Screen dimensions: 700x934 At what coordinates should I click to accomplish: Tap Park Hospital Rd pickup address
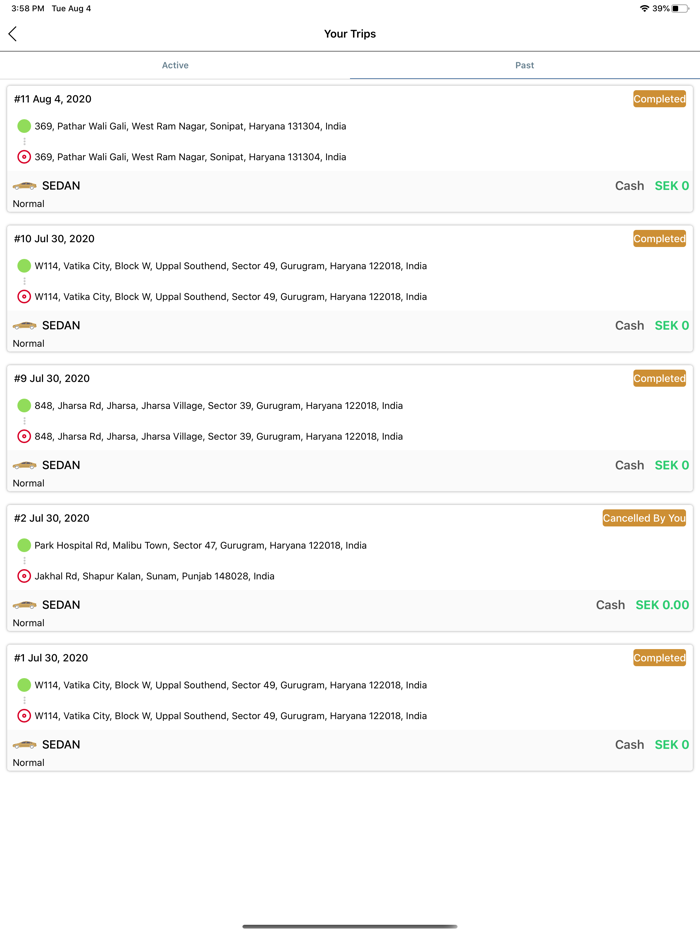[200, 546]
